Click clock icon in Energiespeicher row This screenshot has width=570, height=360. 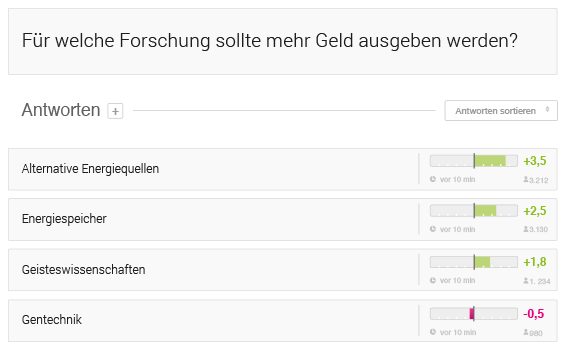coord(433,229)
